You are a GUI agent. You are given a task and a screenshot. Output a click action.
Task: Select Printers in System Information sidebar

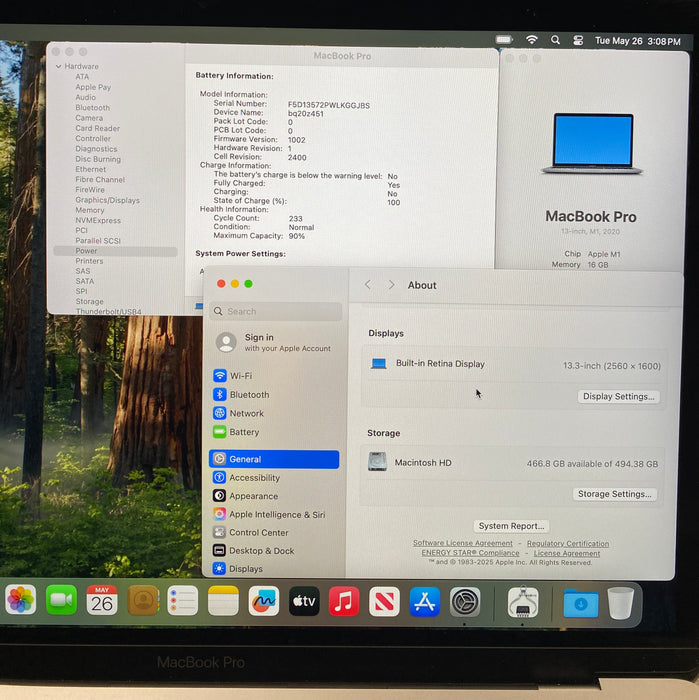point(89,261)
